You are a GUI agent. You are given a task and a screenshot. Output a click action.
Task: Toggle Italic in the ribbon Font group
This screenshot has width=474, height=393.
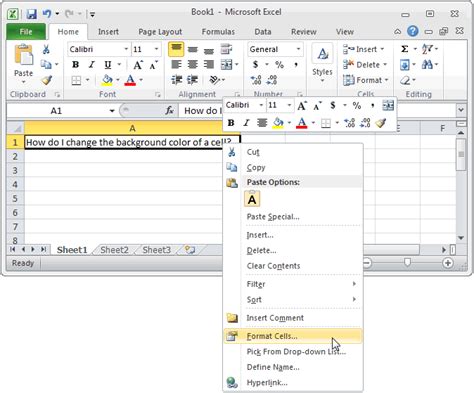coord(92,65)
